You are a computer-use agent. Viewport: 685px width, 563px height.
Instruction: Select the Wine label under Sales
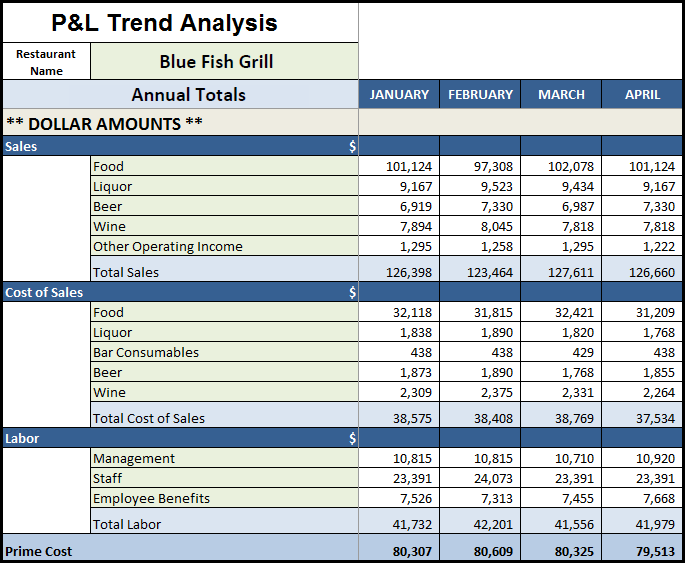225,226
